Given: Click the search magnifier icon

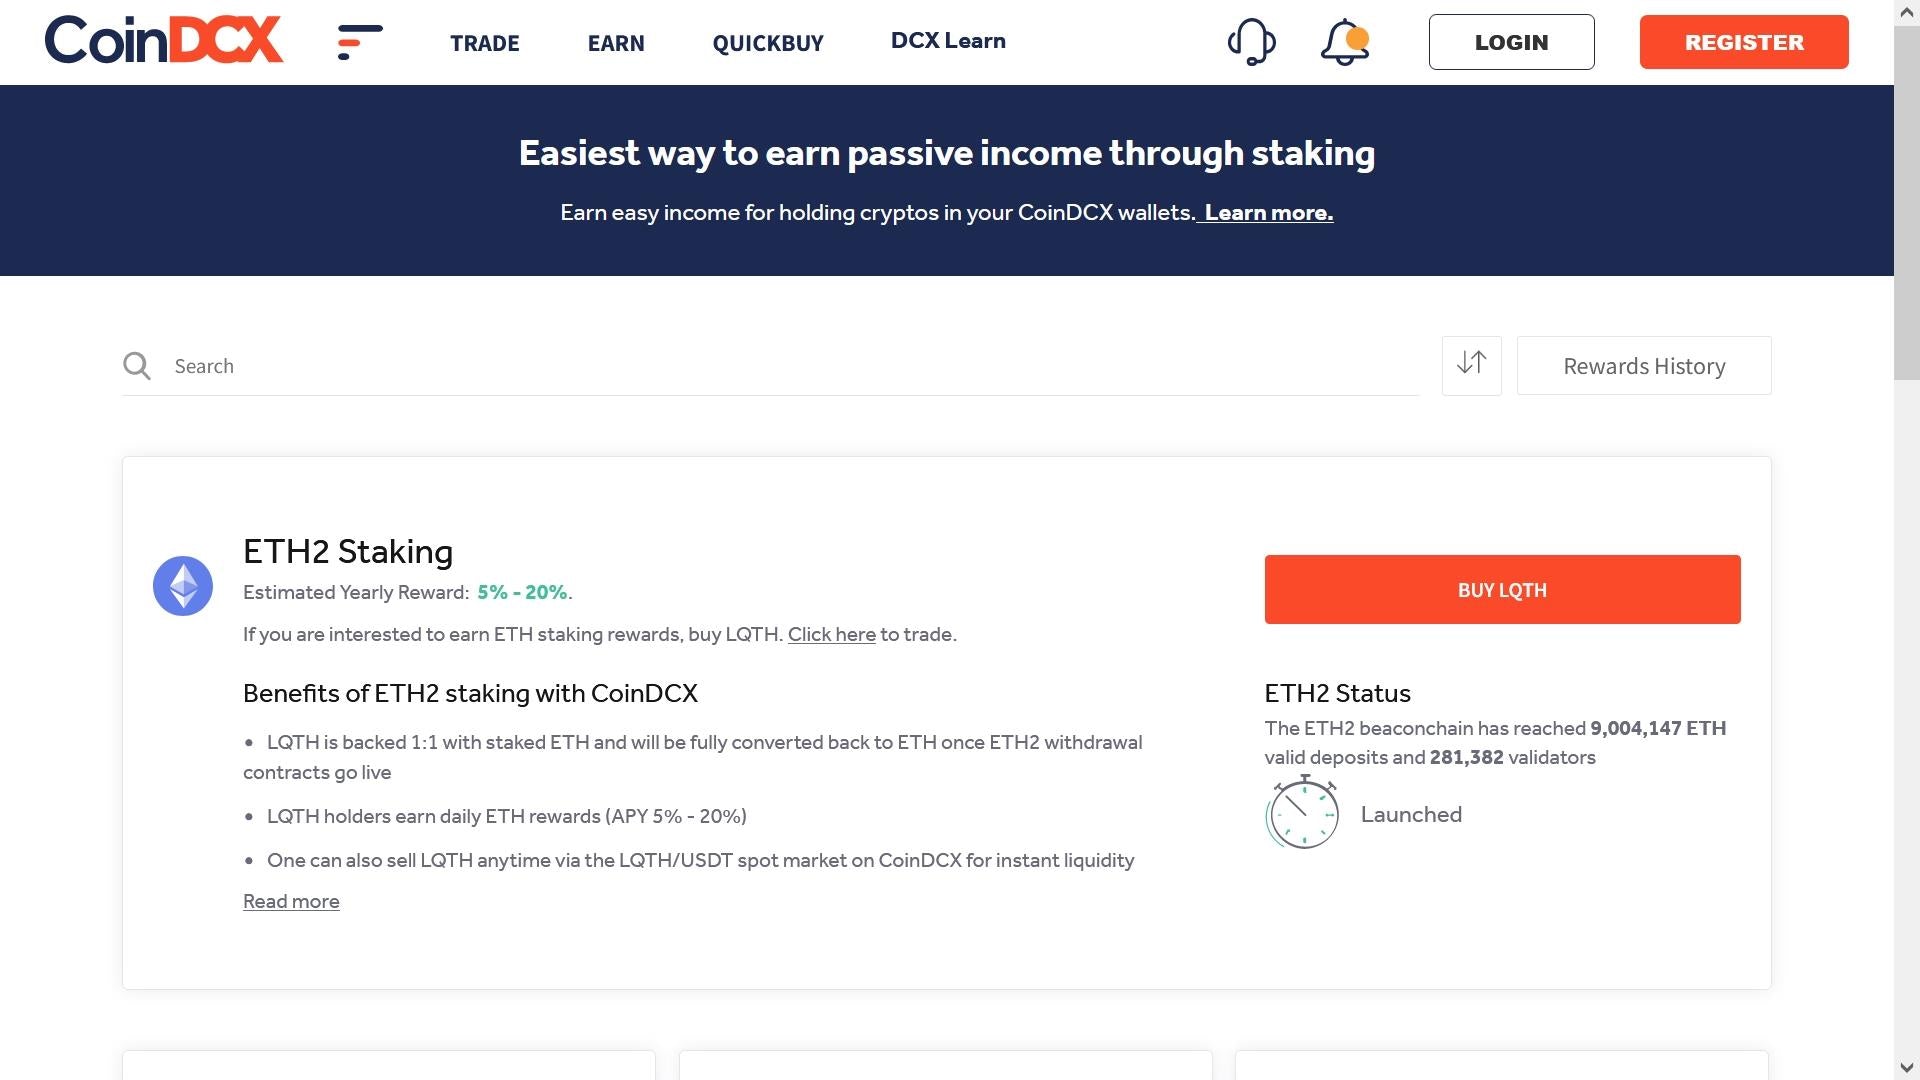Looking at the screenshot, I should [137, 366].
